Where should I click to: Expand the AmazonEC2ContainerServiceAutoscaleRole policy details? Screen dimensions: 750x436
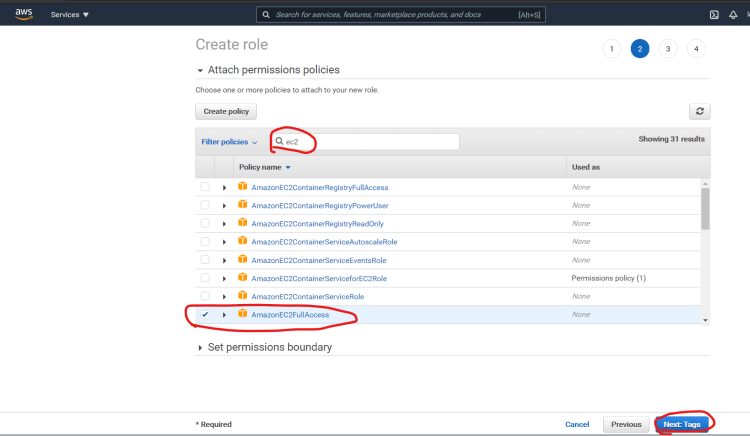224,242
